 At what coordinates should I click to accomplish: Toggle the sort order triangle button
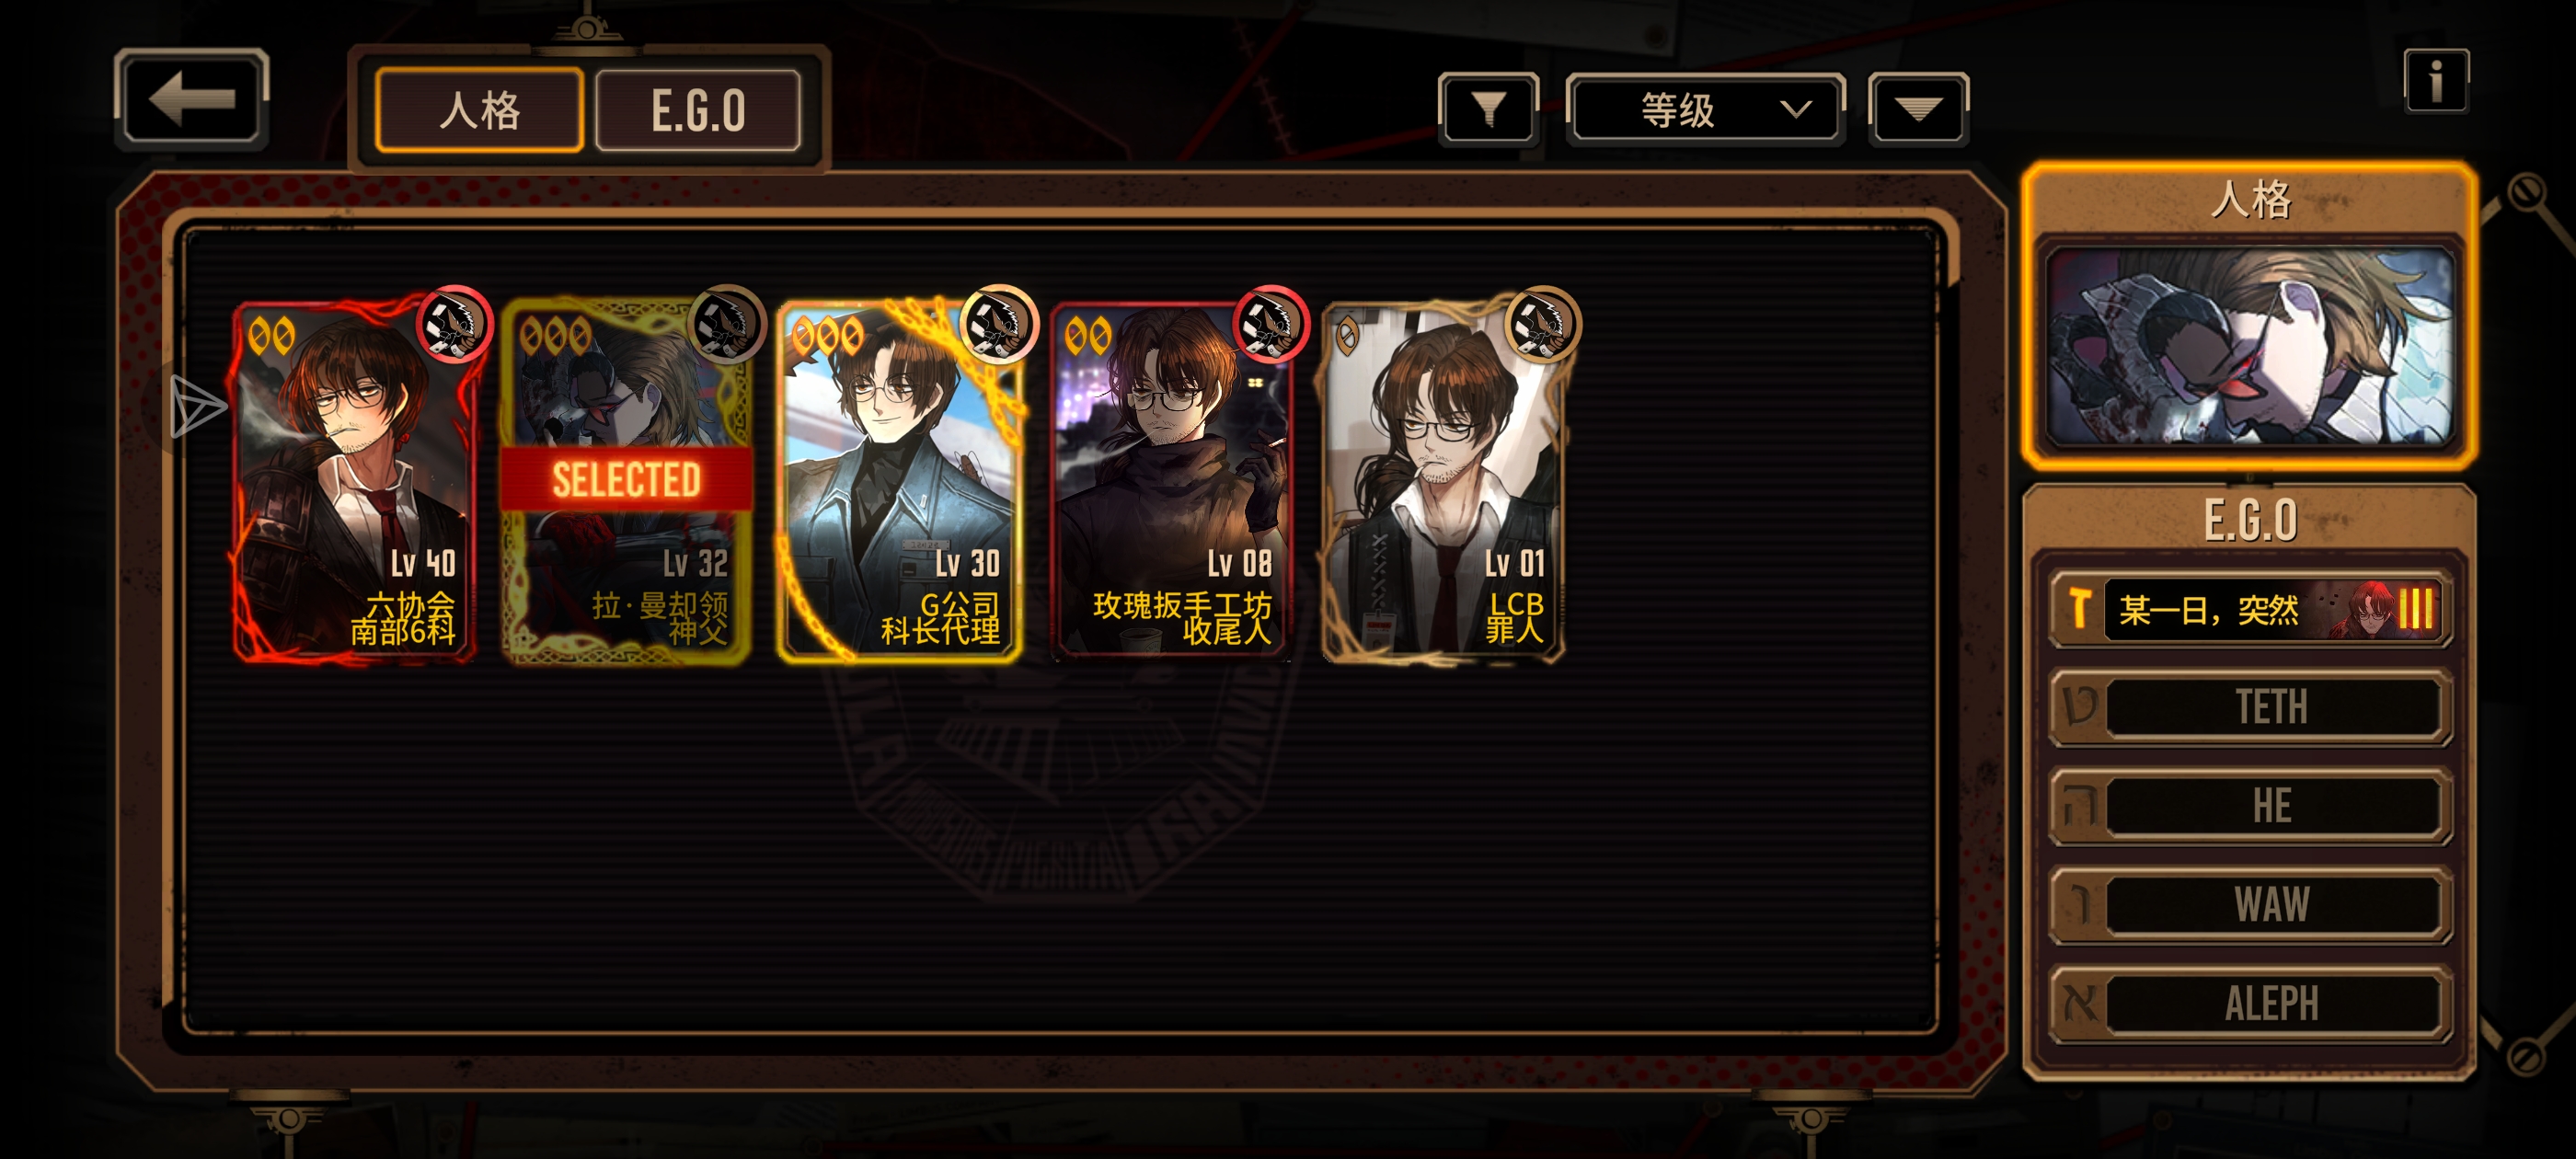point(1918,108)
